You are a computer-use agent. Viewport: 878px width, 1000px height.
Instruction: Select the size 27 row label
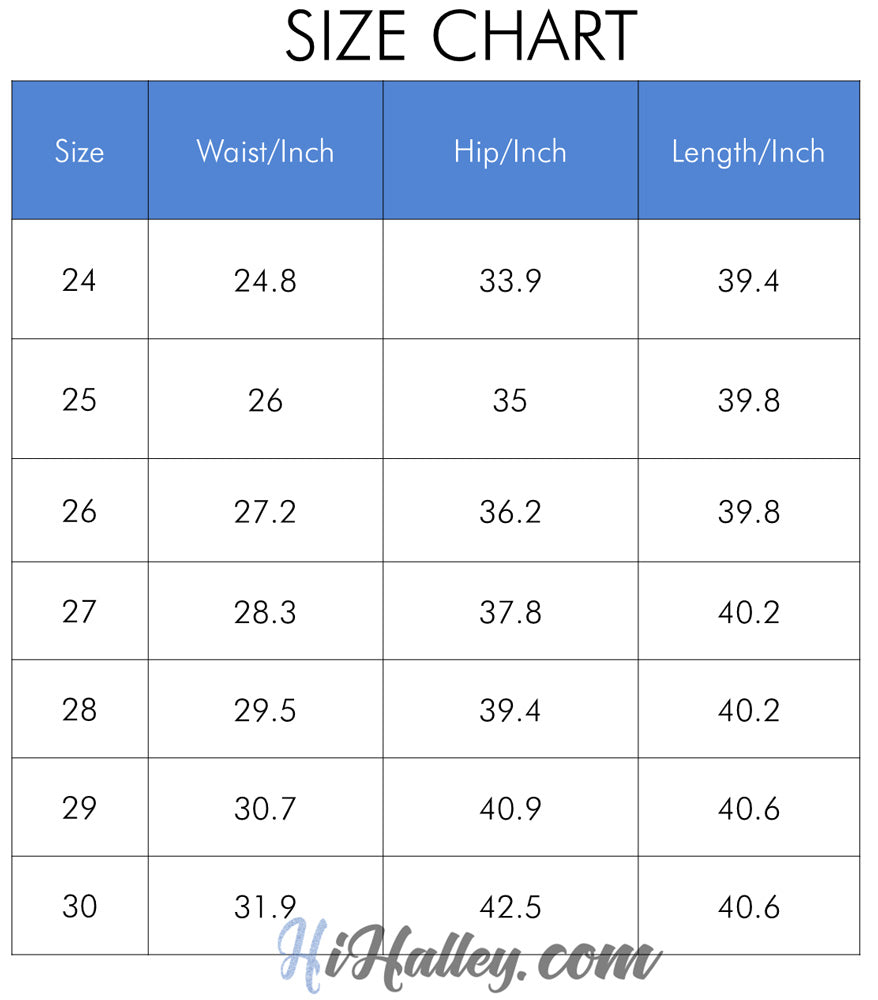coord(79,612)
